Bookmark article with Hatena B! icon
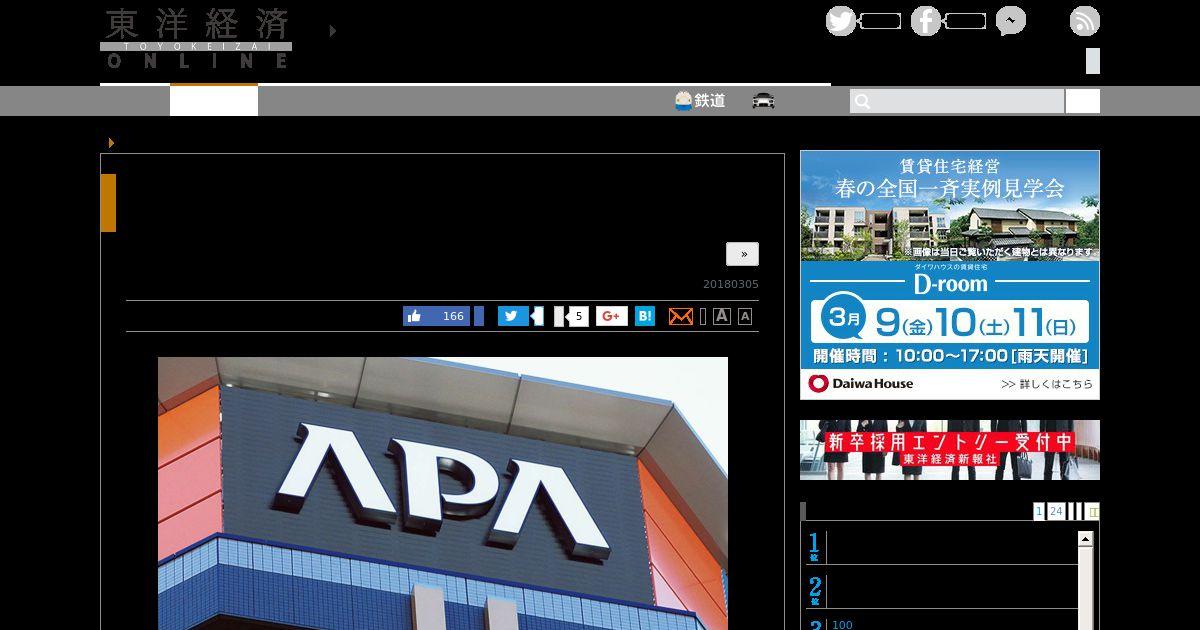The image size is (1200, 630). pos(645,316)
